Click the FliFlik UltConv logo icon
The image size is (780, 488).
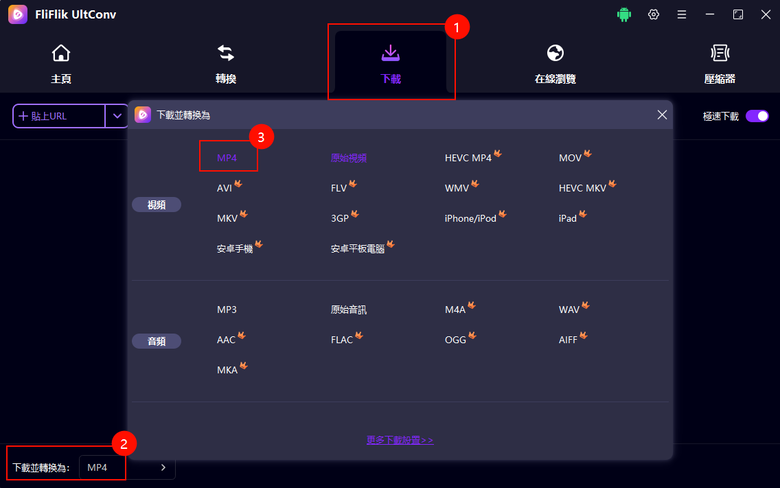[x=17, y=14]
